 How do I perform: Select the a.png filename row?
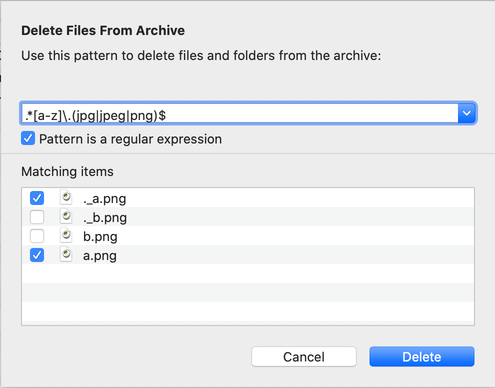click(248, 255)
